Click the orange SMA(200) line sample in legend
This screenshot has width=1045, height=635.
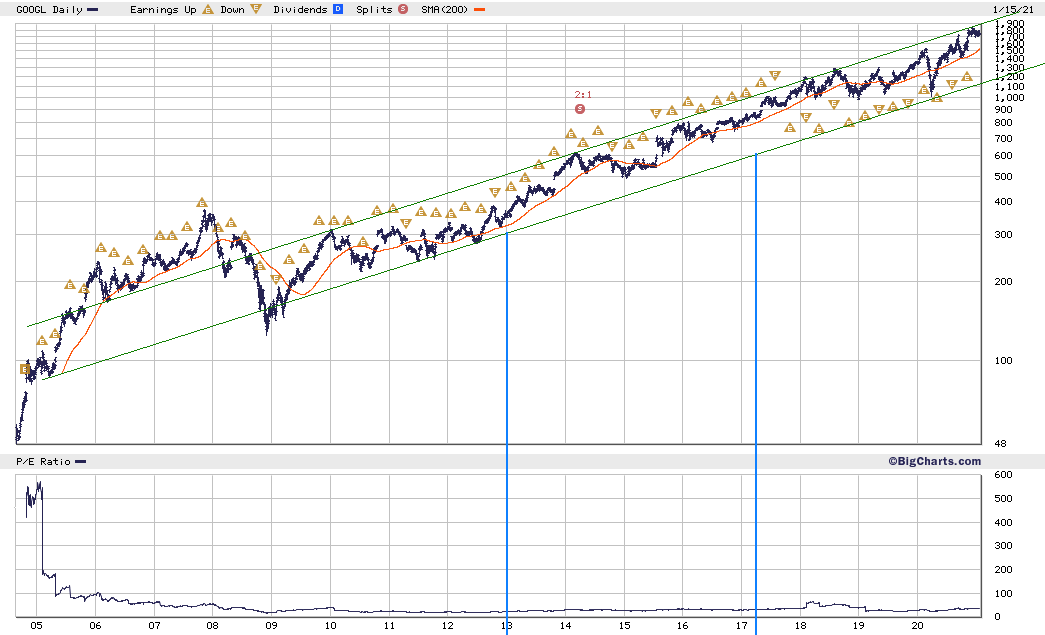479,10
